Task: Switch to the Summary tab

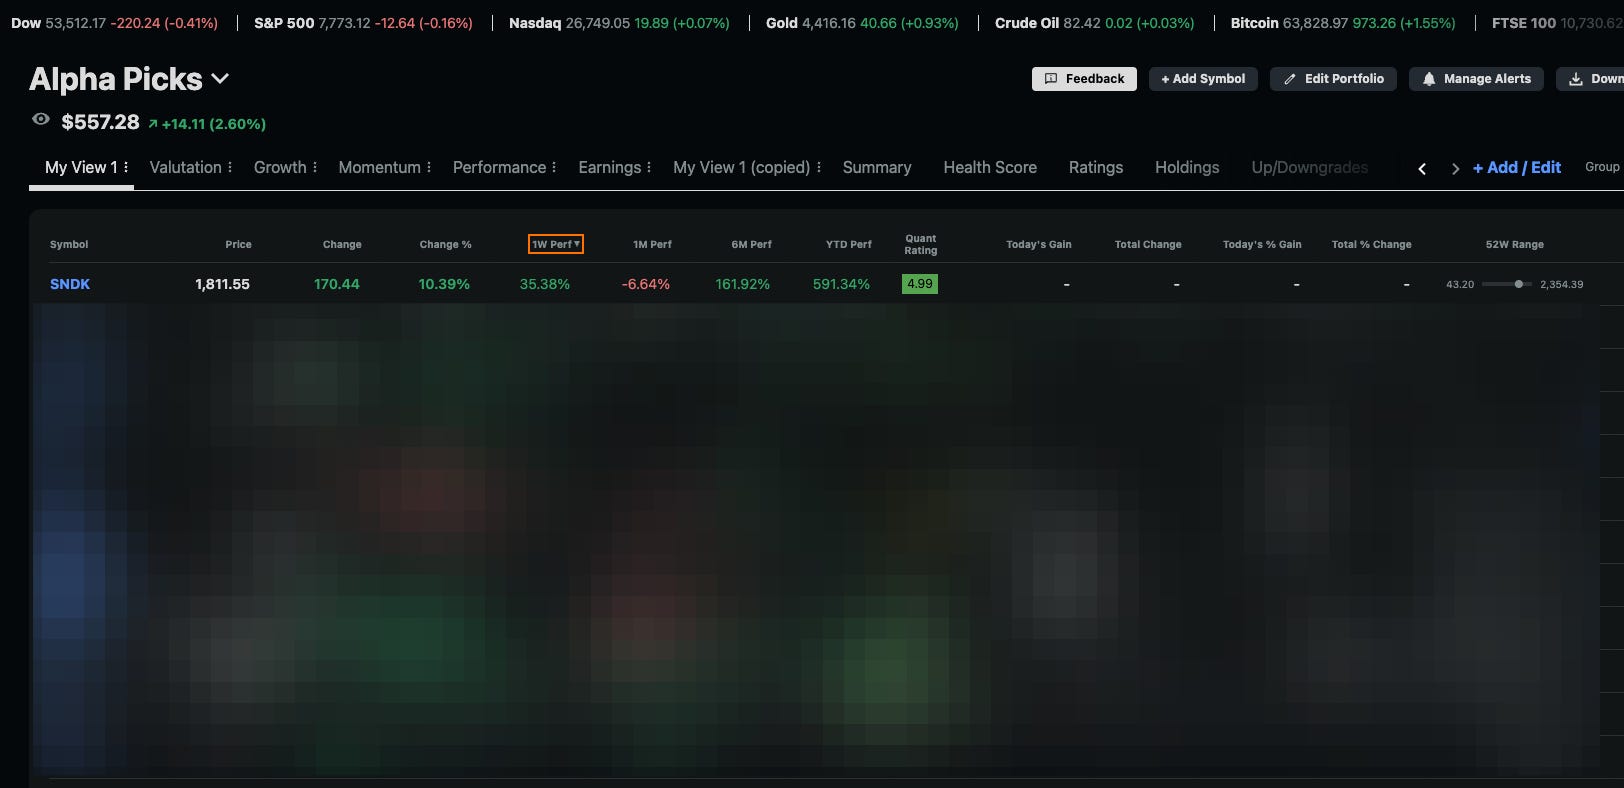Action: (877, 167)
